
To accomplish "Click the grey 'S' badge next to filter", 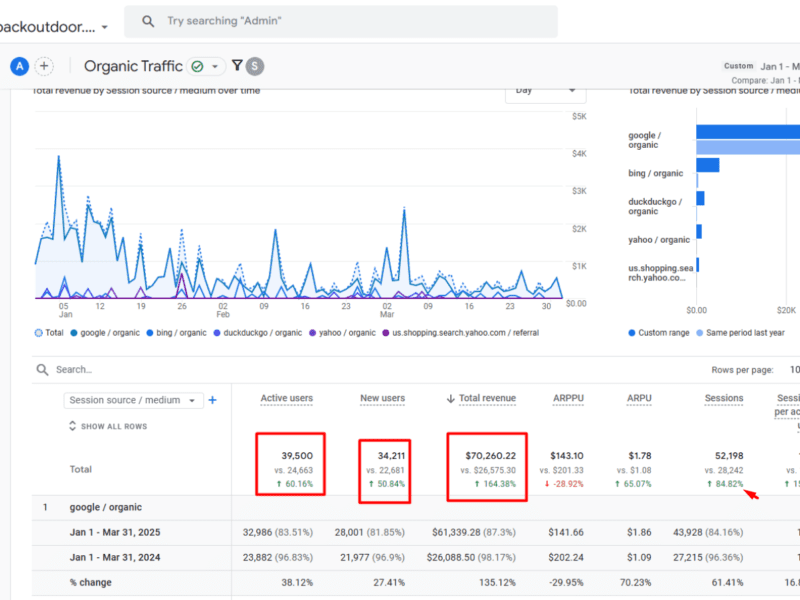I will tap(256, 66).
